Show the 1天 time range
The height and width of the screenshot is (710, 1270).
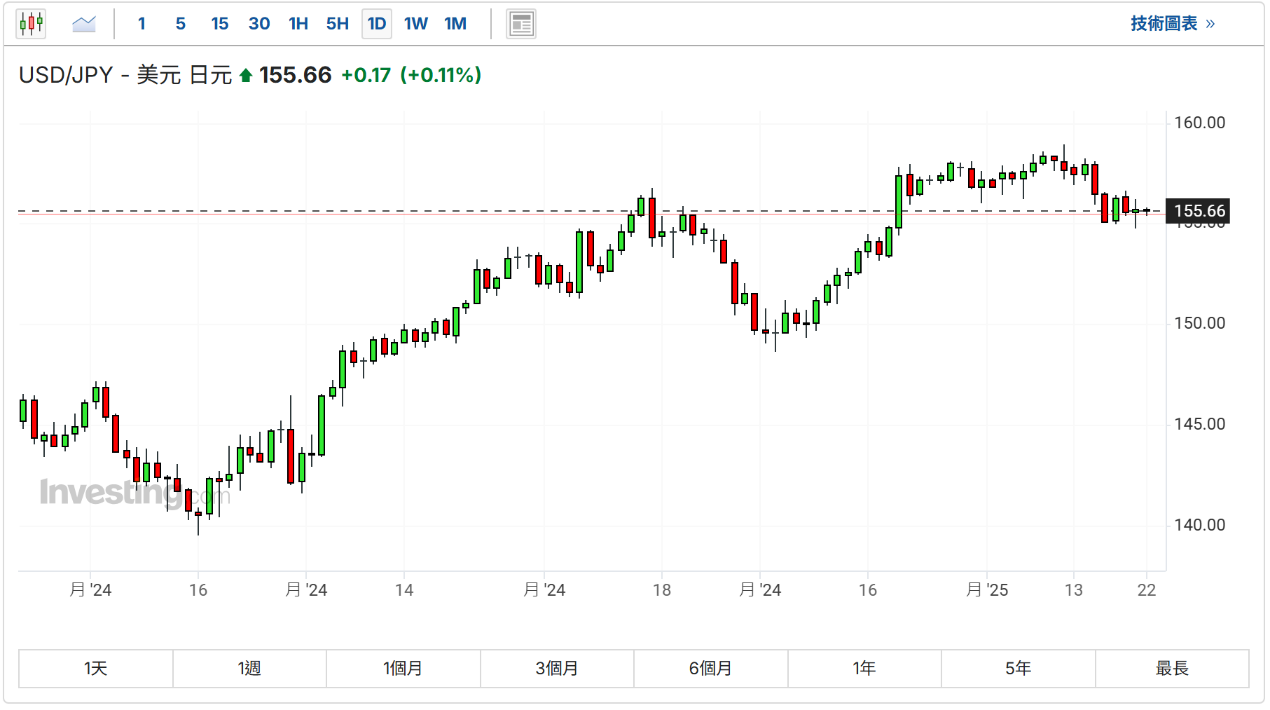(96, 668)
